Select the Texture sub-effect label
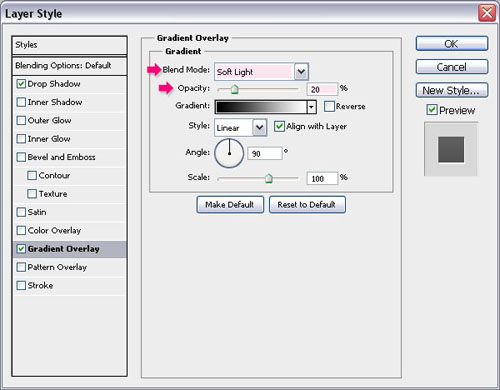 (x=53, y=194)
